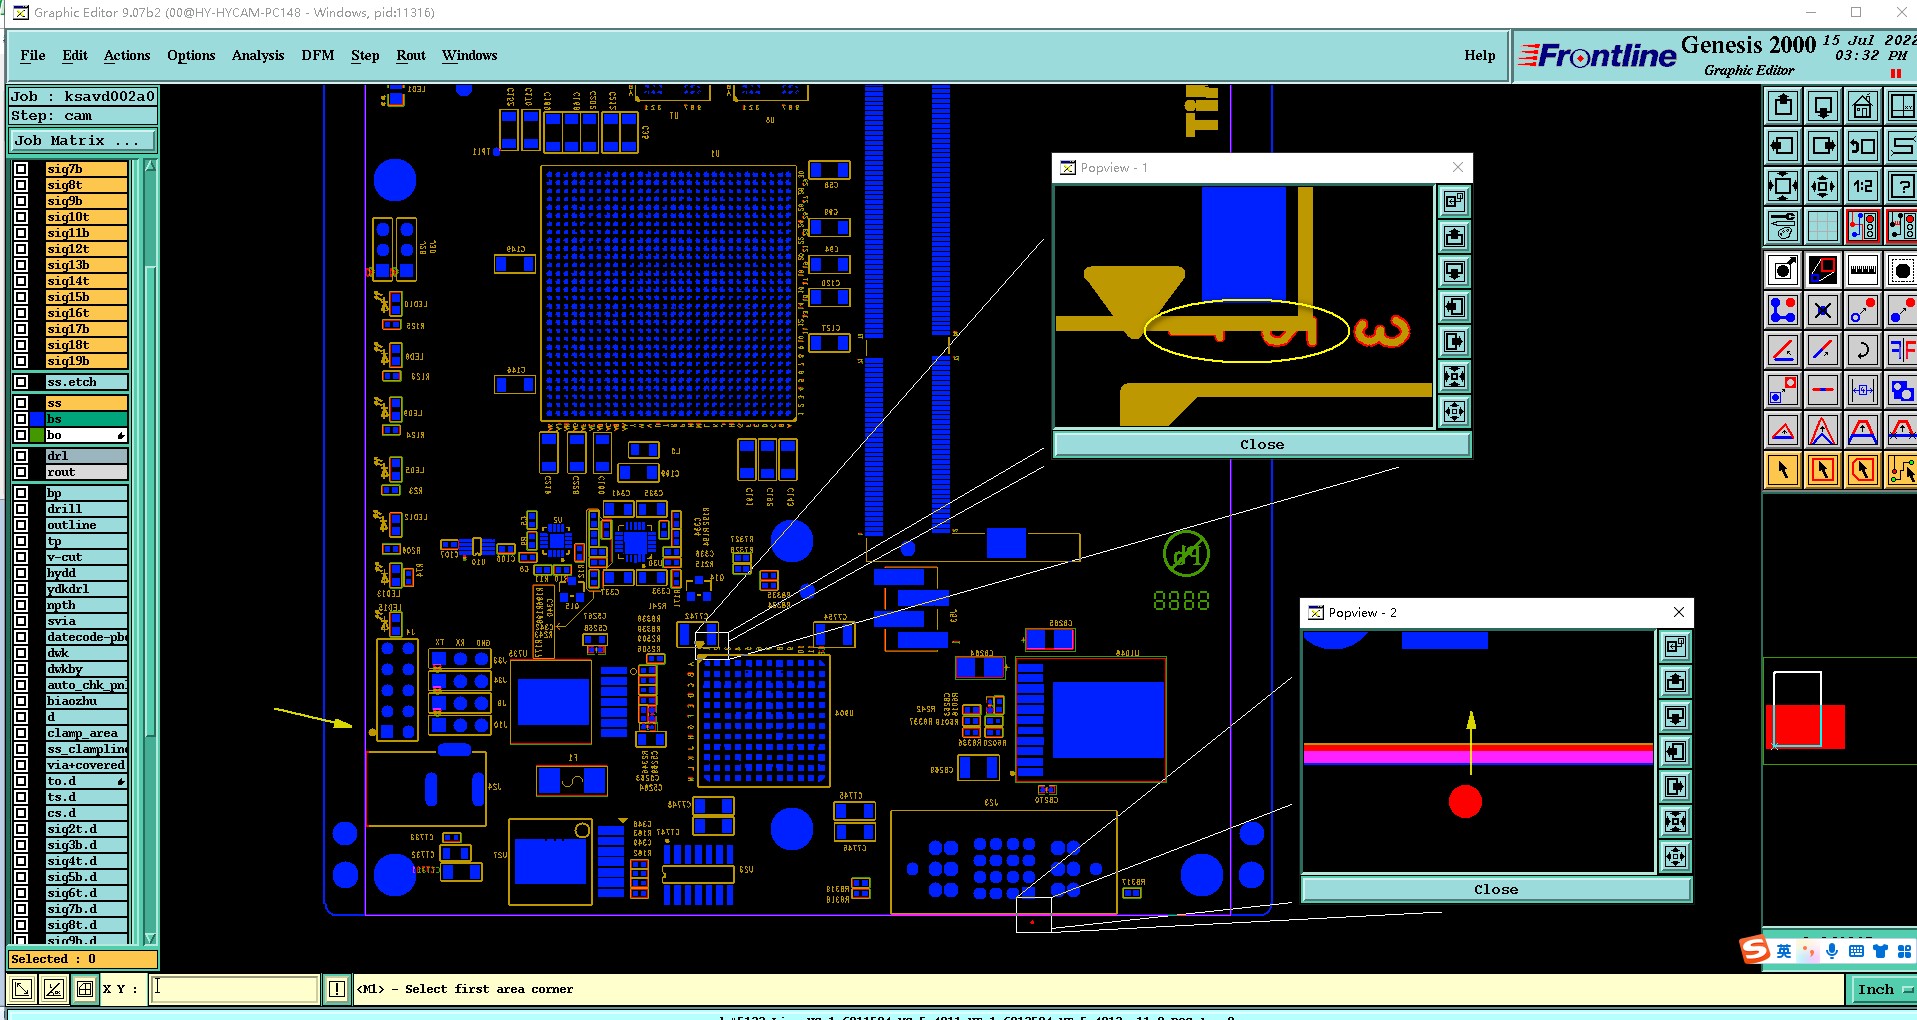The height and width of the screenshot is (1020, 1917).
Task: Select the arrow pointer selection tool
Action: [x=1782, y=470]
